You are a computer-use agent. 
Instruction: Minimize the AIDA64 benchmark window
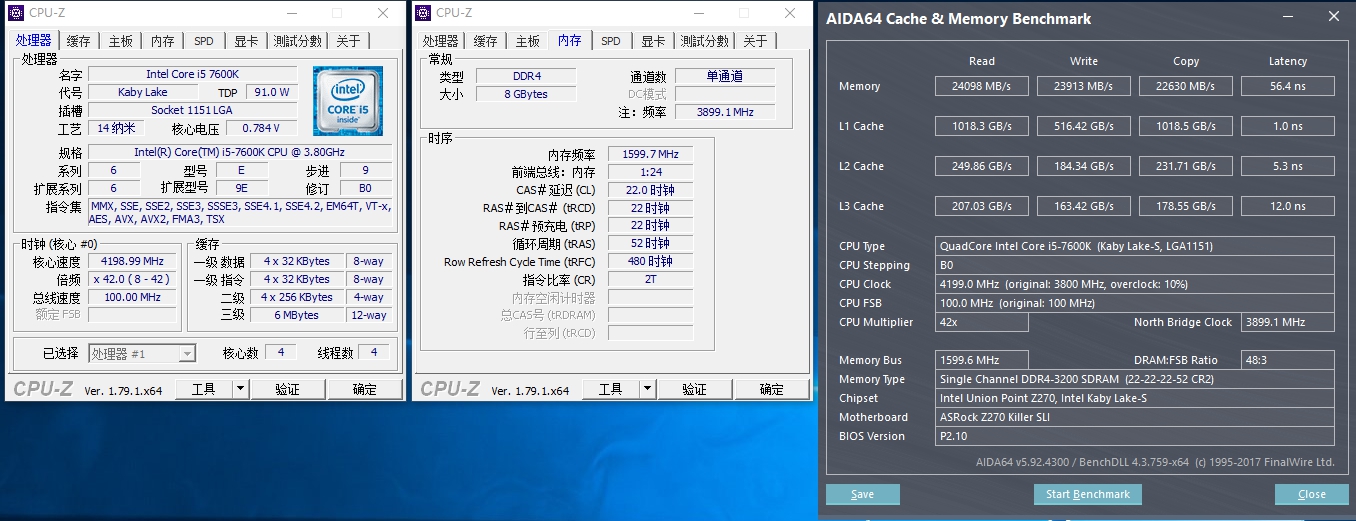pyautogui.click(x=1289, y=17)
